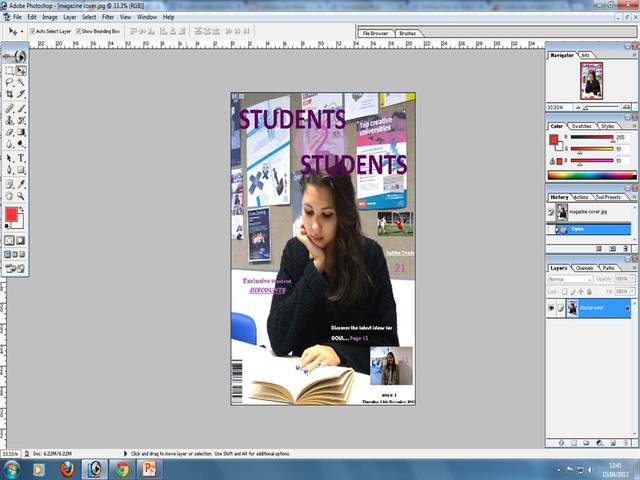
Task: Open the Image menu
Action: [50, 17]
